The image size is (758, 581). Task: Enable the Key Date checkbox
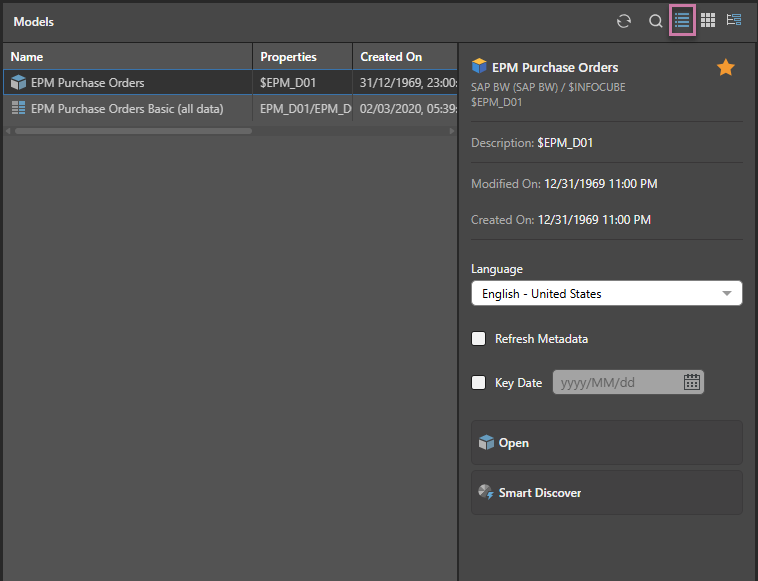point(479,382)
